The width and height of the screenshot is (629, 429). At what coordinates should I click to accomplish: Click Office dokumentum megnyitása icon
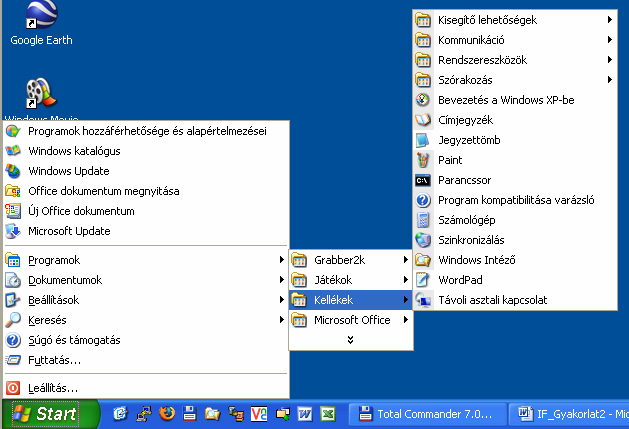(x=13, y=191)
